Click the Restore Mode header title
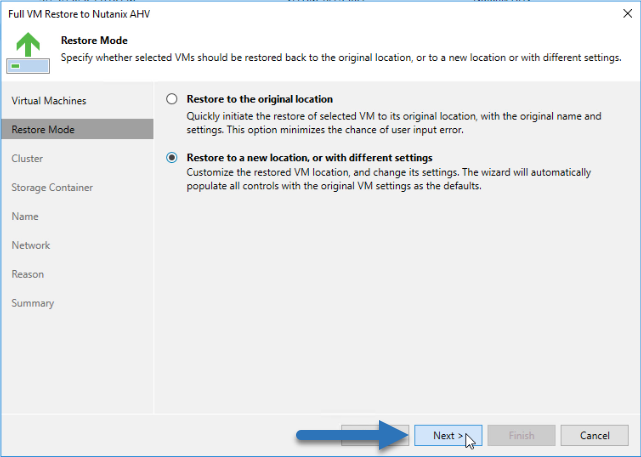 click(94, 40)
